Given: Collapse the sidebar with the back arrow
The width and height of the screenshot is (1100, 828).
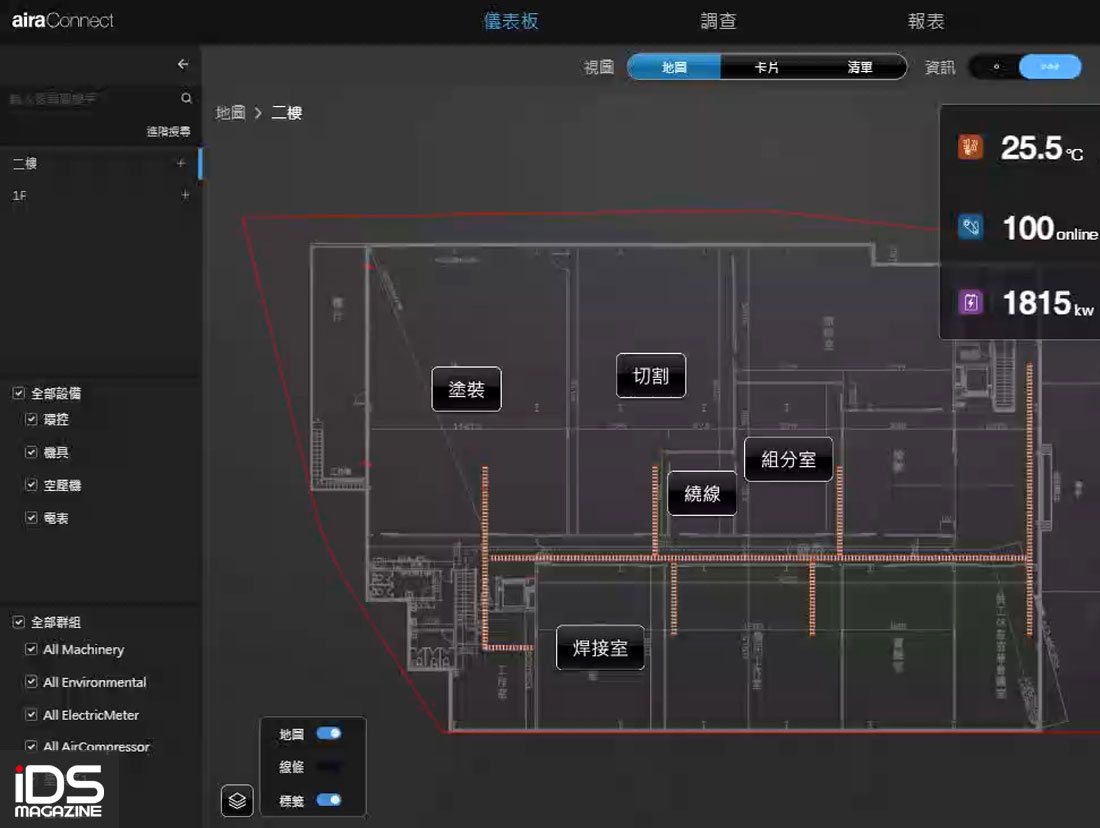Looking at the screenshot, I should (183, 65).
